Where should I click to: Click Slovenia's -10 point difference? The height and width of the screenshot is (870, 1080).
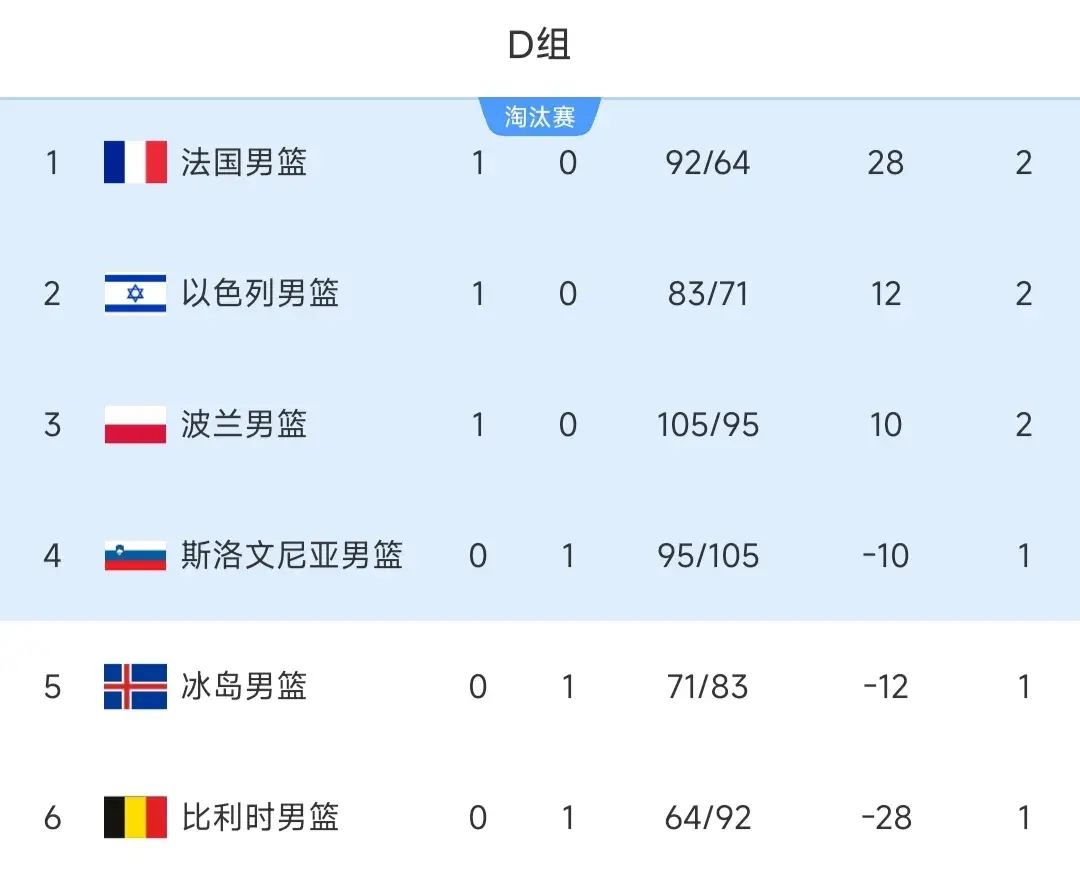(x=886, y=556)
